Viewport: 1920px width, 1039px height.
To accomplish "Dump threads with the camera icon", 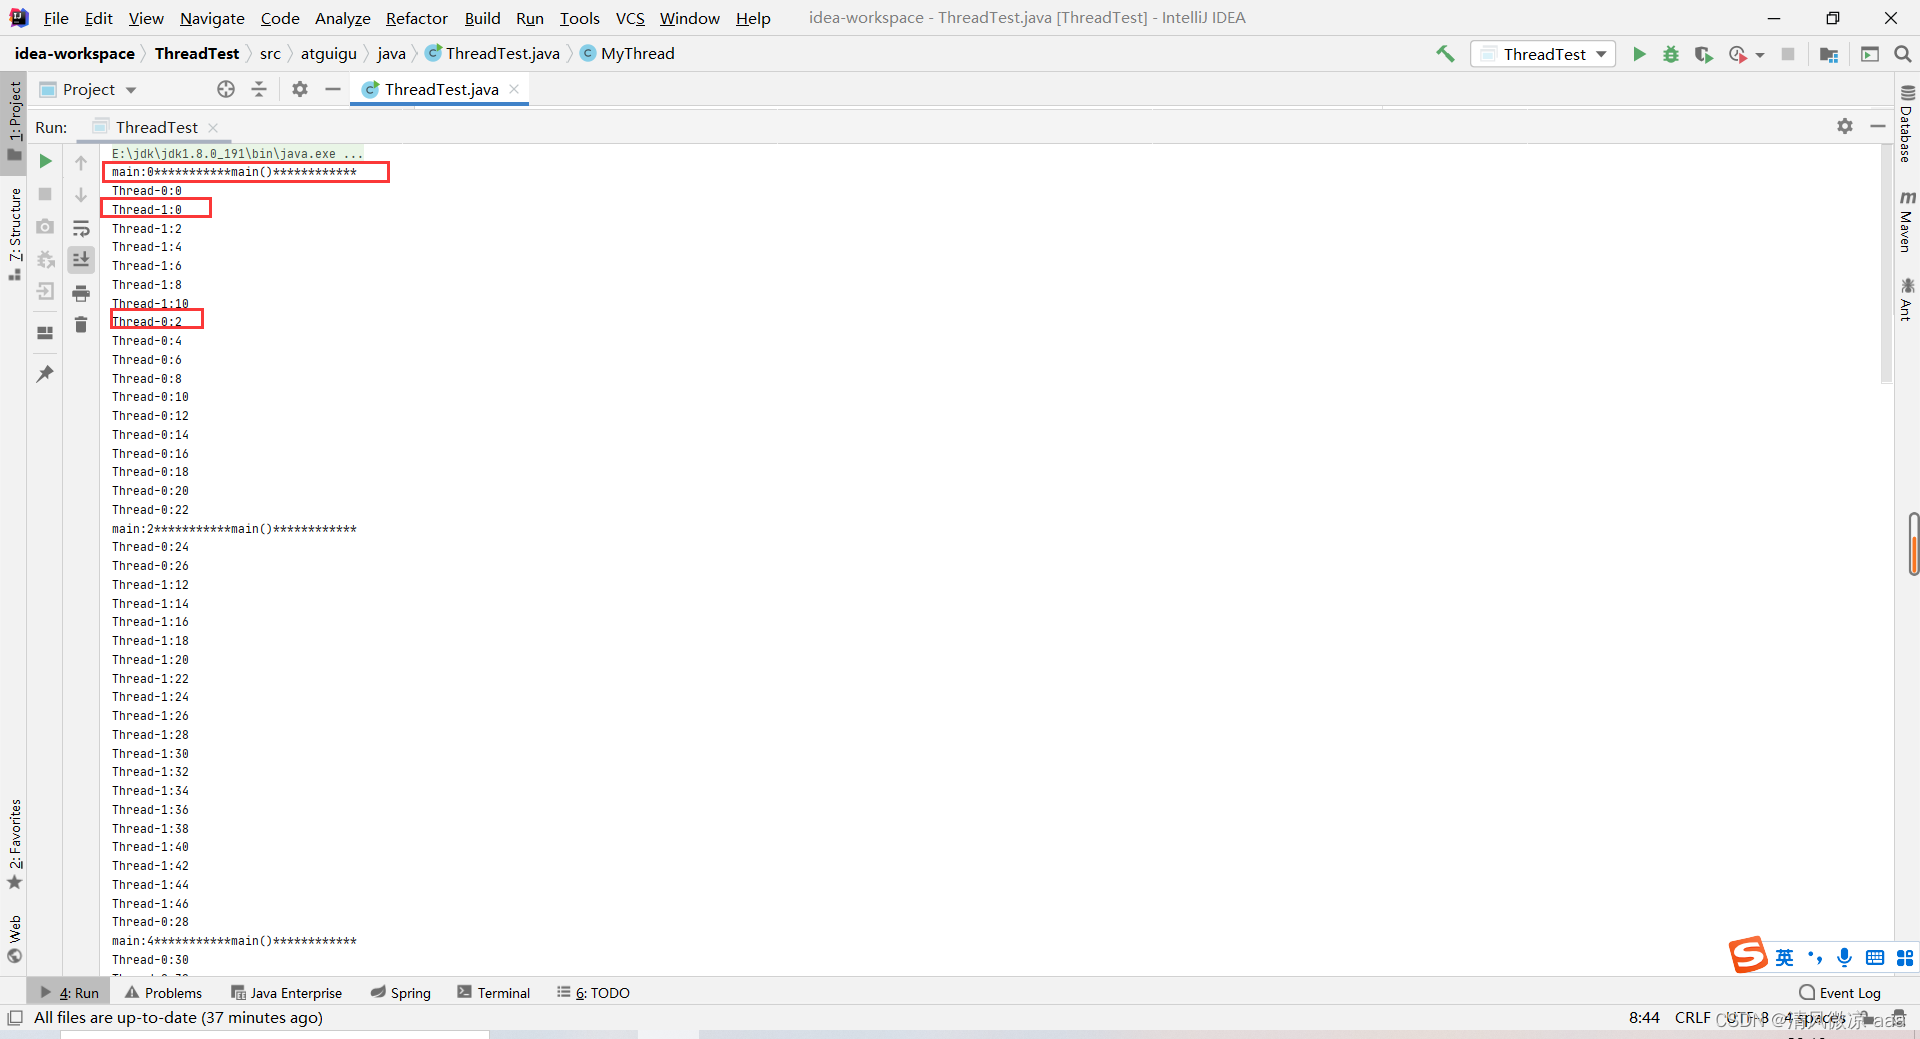I will 45,227.
